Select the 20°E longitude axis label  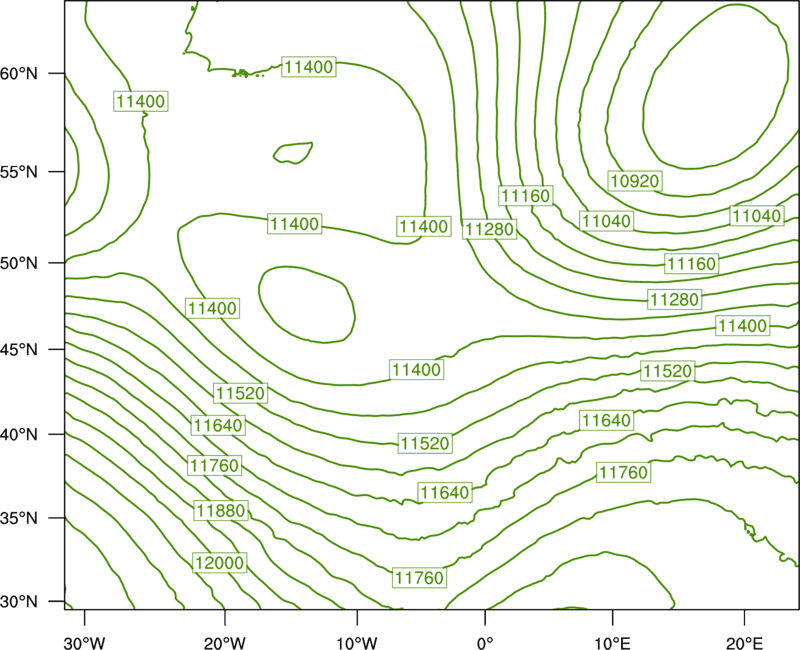point(744,643)
